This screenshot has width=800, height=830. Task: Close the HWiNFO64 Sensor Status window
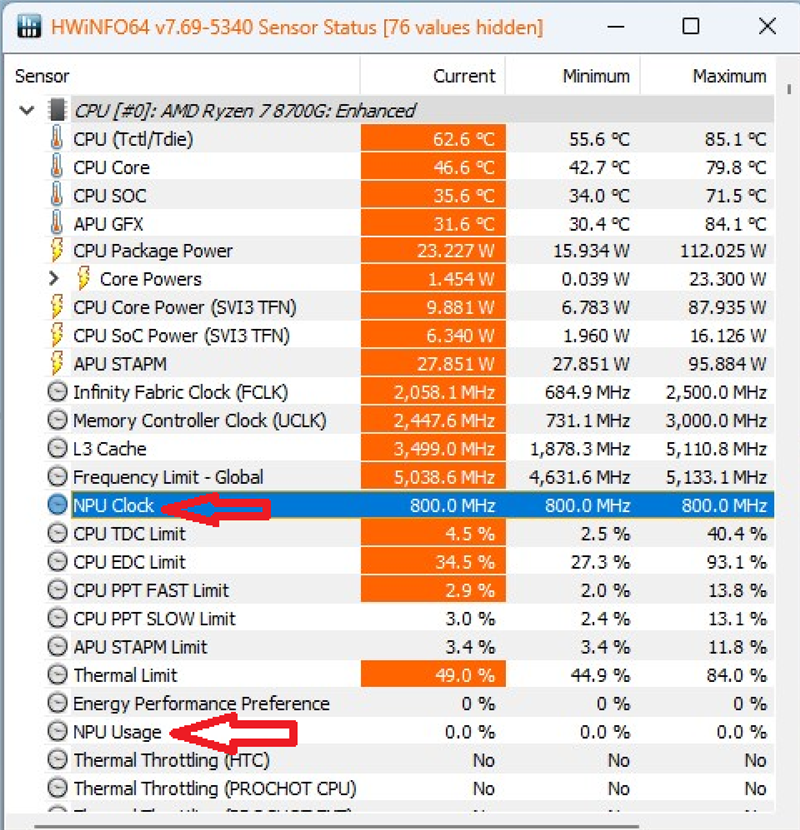tap(767, 26)
